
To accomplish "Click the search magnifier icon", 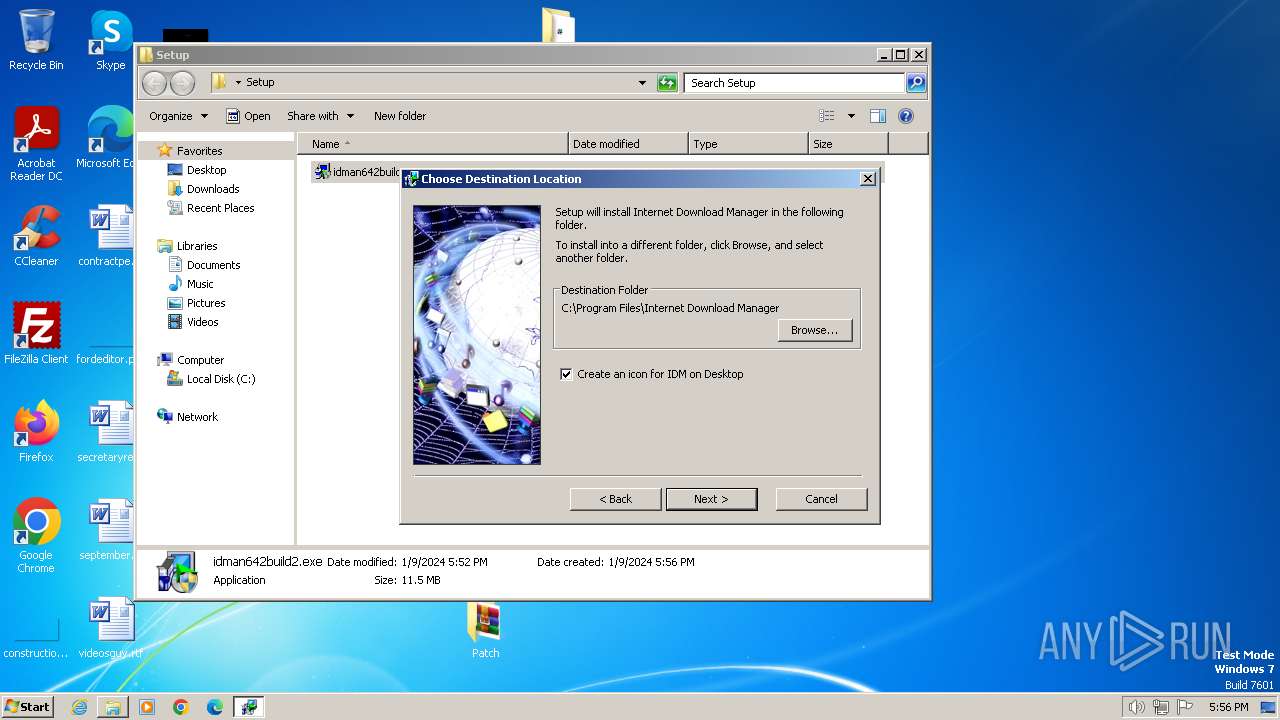I will click(x=915, y=83).
